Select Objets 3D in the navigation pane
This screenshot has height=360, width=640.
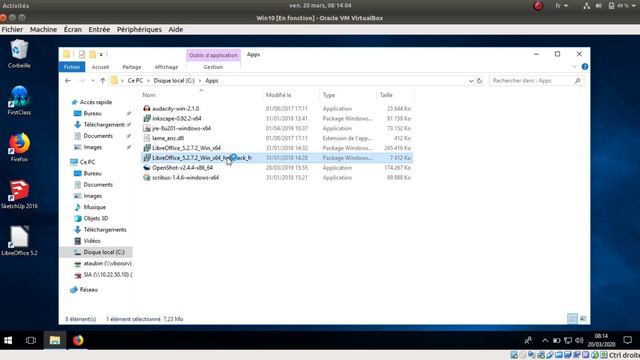96,218
